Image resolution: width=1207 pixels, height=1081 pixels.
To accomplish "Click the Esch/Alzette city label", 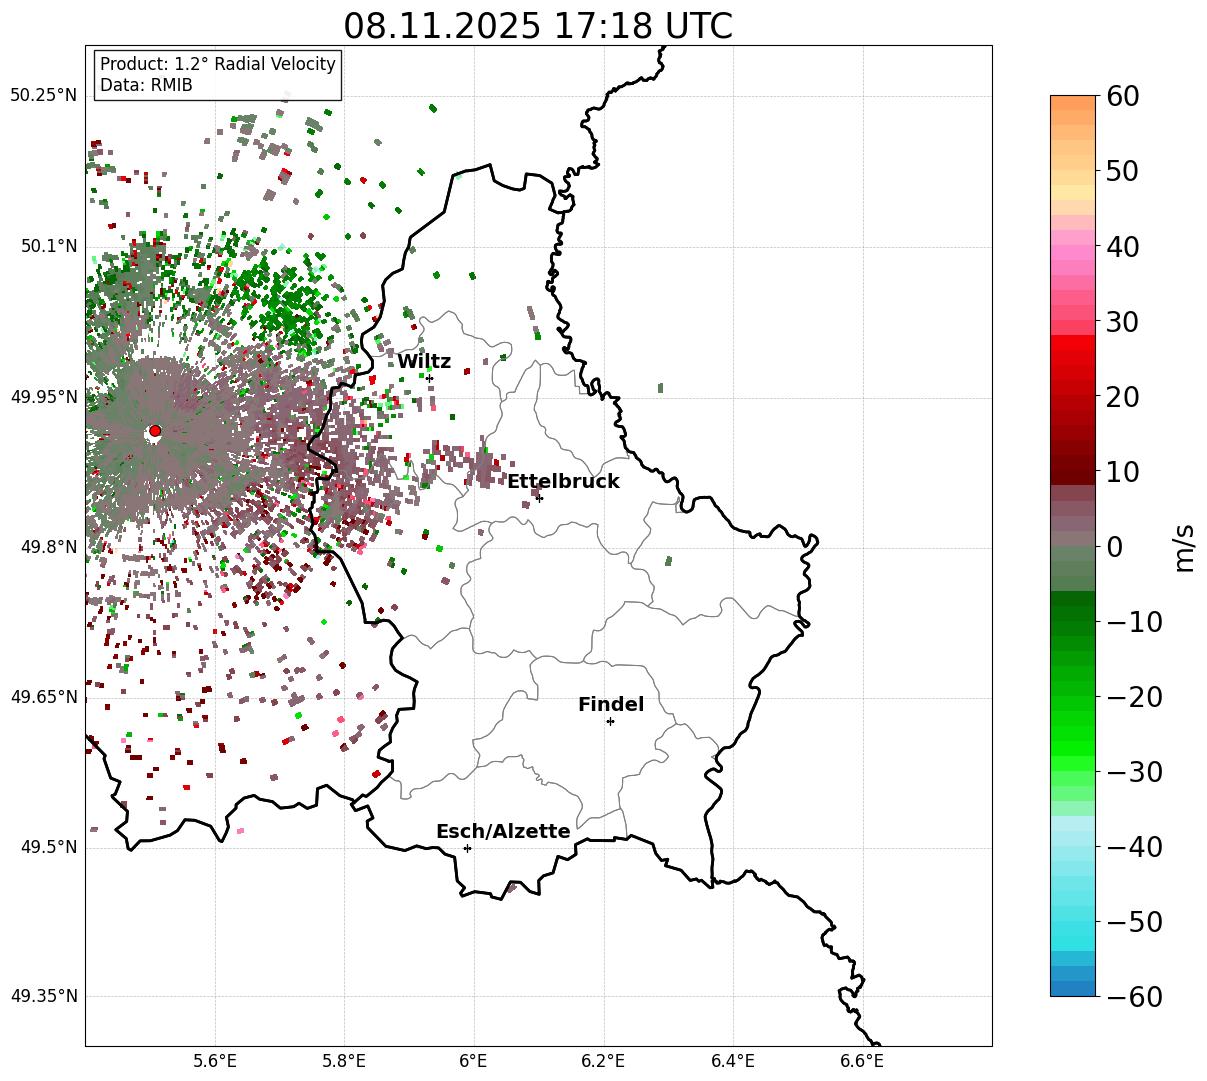I will [x=503, y=832].
